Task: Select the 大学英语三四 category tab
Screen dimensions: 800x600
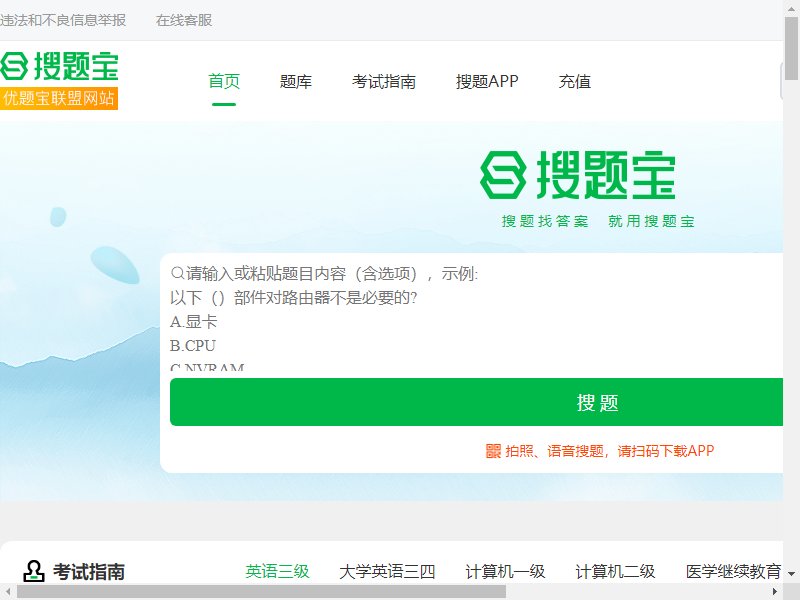Action: [x=387, y=571]
